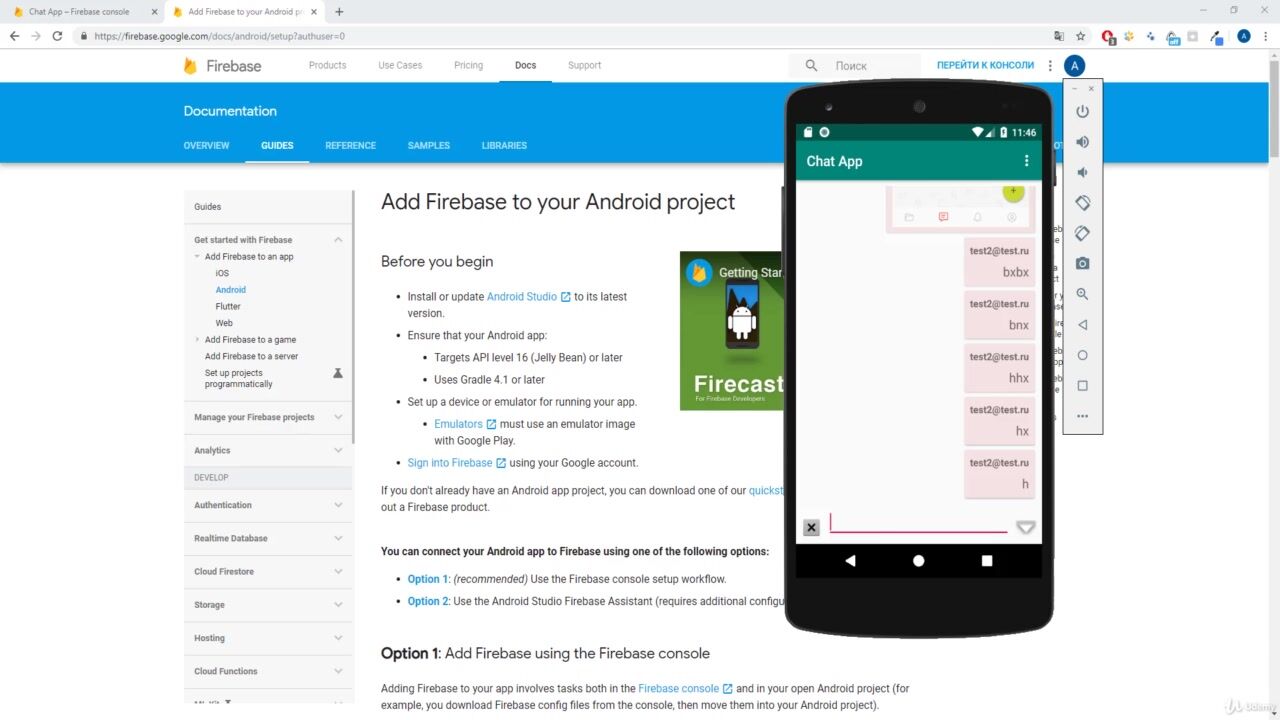Image resolution: width=1280 pixels, height=720 pixels.
Task: Click the chat message input field
Action: pyautogui.click(x=918, y=523)
